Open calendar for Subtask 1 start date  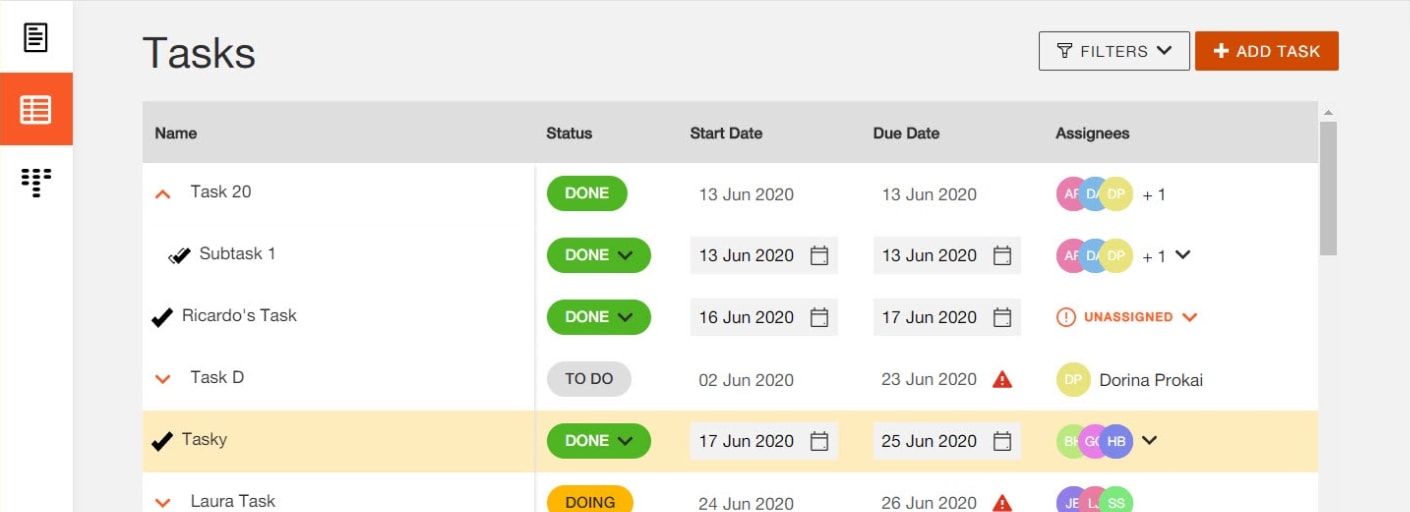pos(819,256)
